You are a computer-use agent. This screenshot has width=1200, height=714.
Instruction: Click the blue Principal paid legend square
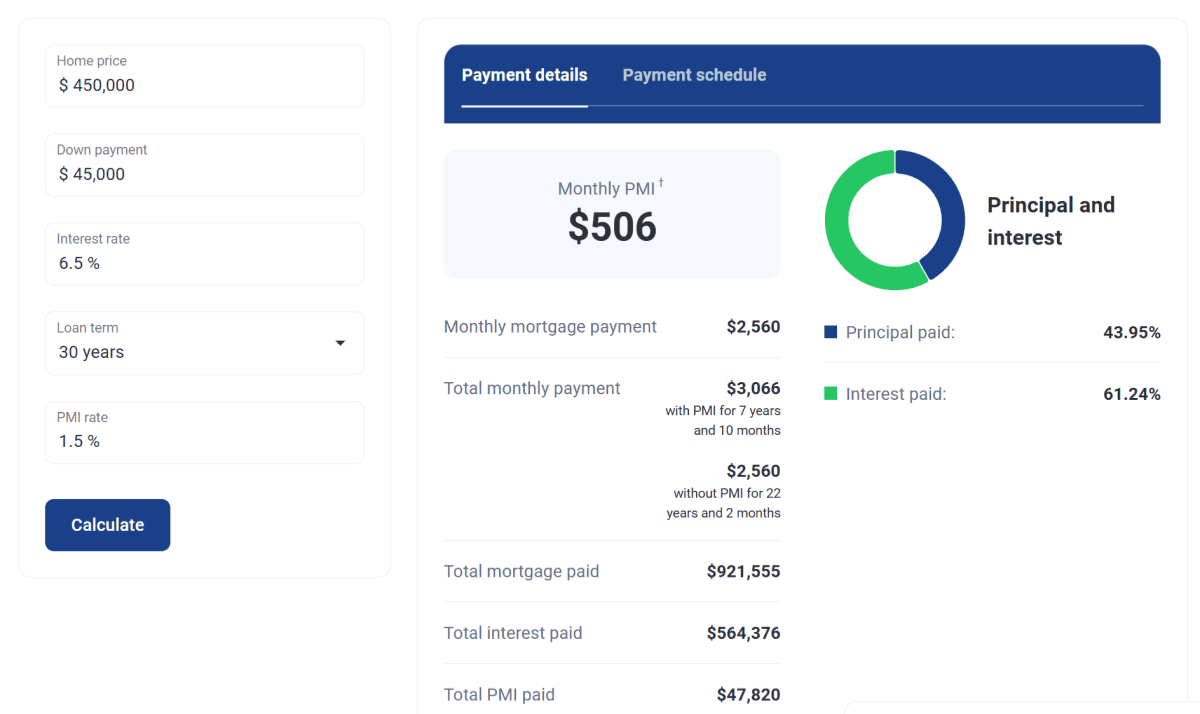click(830, 332)
